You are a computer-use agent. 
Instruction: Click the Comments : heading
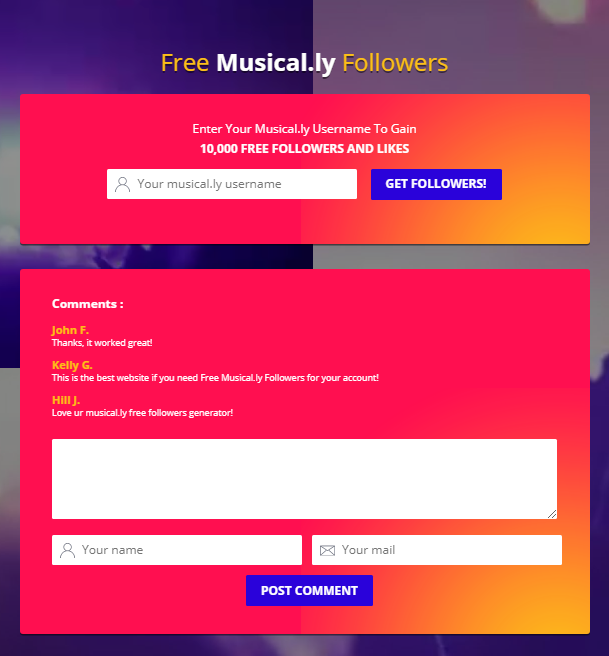coord(87,304)
